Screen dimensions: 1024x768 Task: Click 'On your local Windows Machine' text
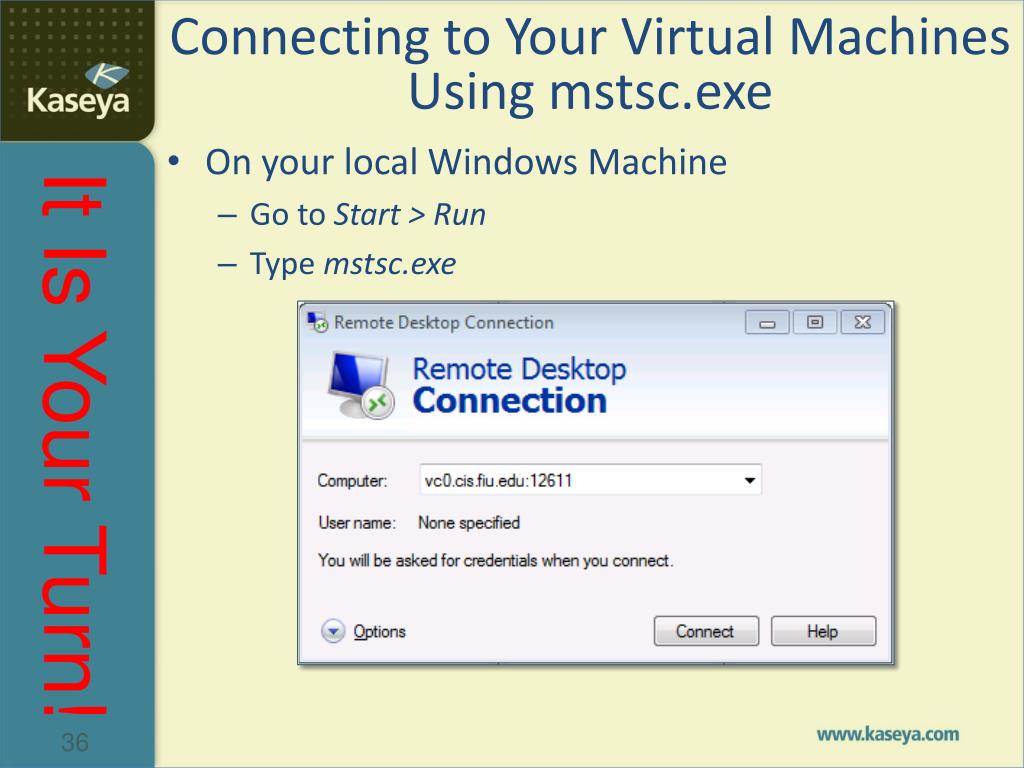(466, 162)
